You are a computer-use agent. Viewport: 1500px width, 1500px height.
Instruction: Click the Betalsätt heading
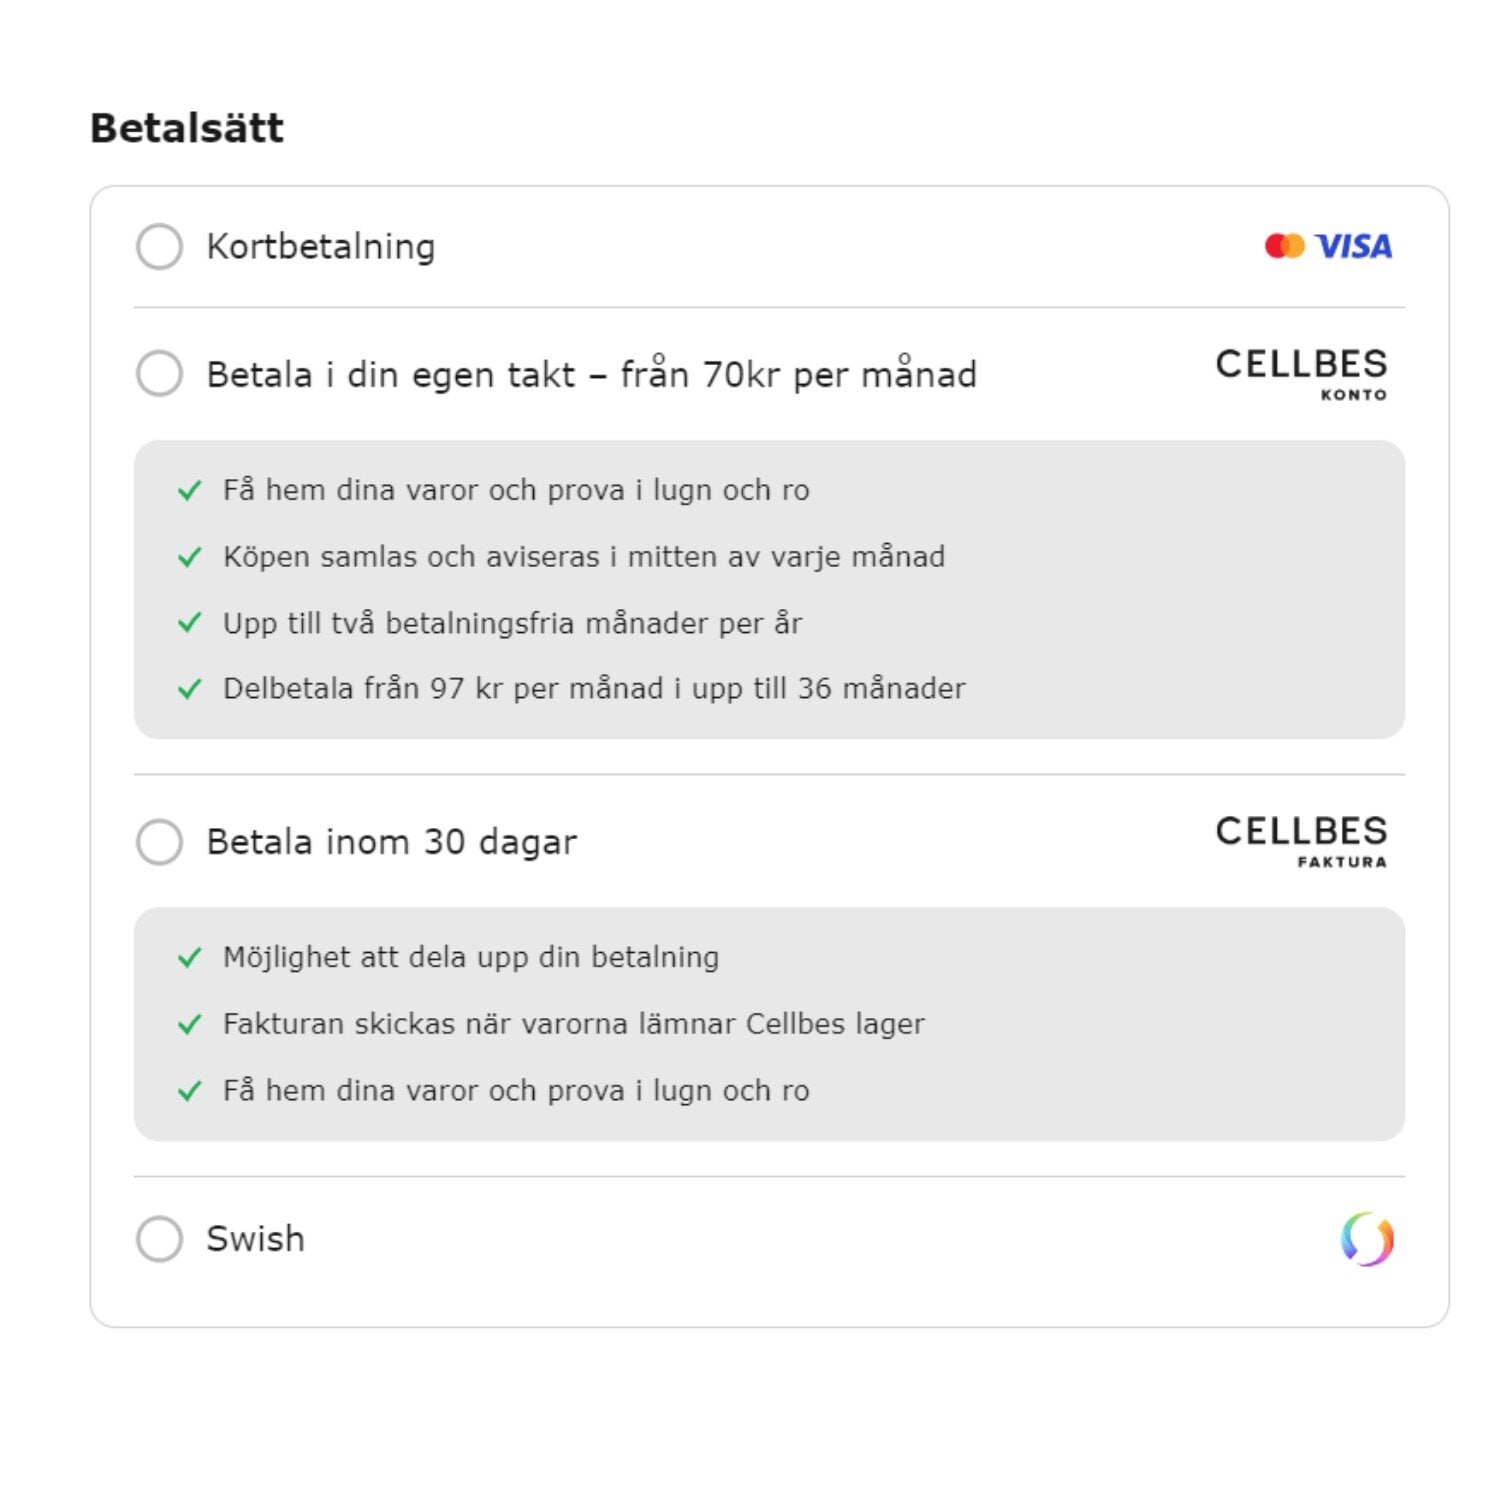coord(187,128)
